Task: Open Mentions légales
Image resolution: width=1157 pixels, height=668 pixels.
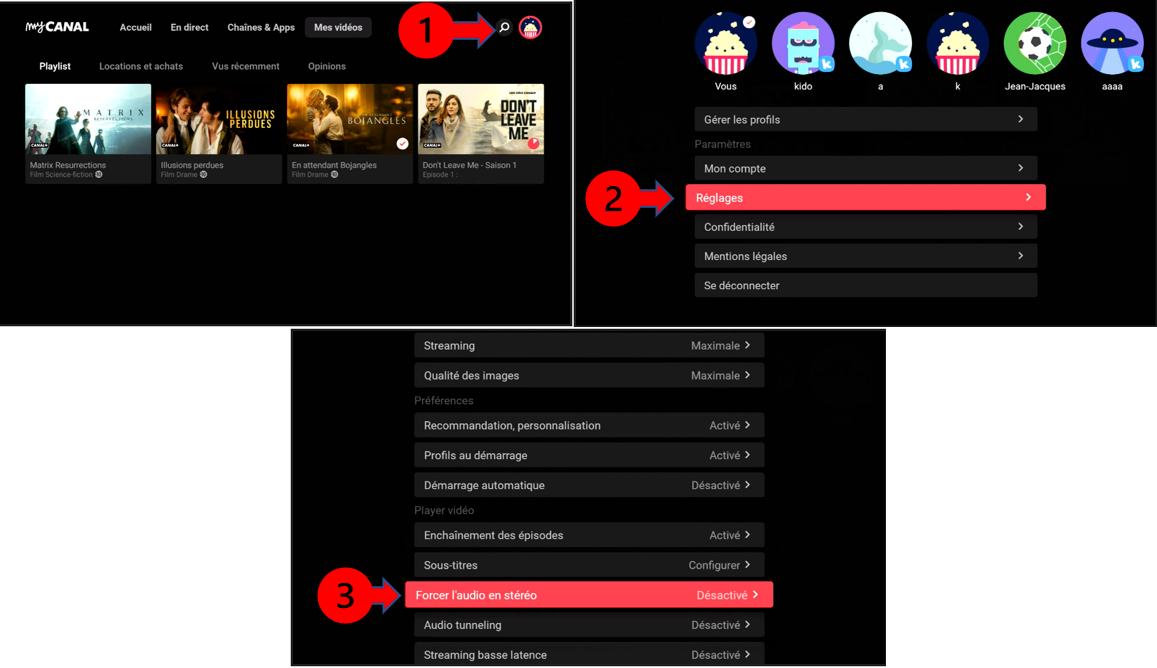Action: [x=866, y=256]
